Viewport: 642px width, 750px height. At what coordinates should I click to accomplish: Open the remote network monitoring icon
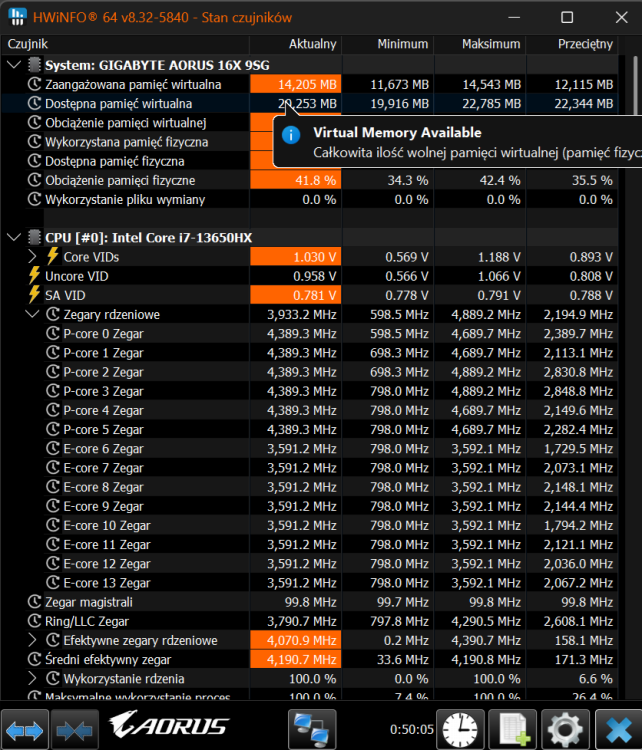point(311,728)
